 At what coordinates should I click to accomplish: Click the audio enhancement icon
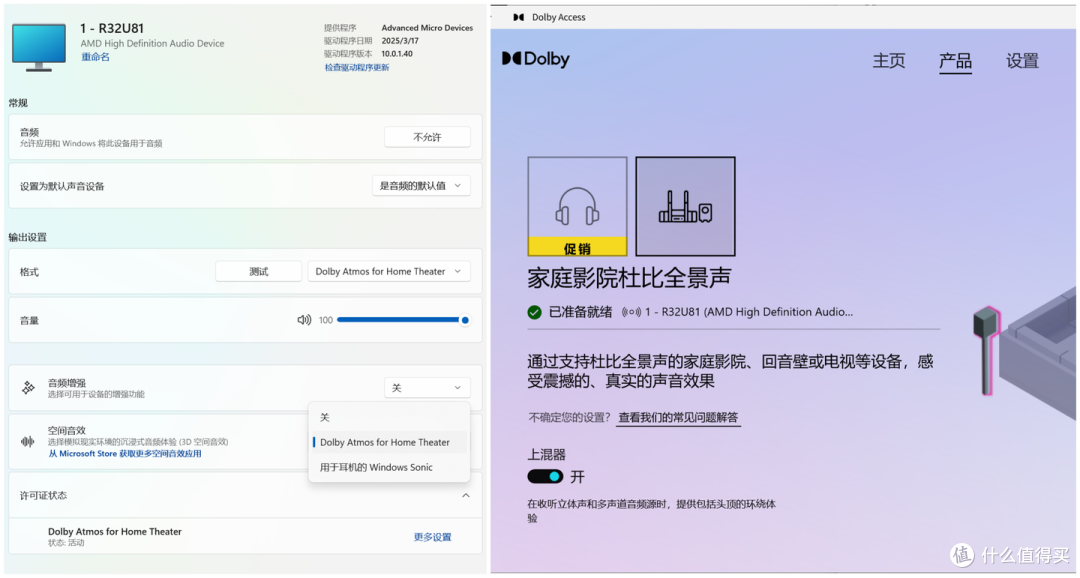[x=28, y=388]
